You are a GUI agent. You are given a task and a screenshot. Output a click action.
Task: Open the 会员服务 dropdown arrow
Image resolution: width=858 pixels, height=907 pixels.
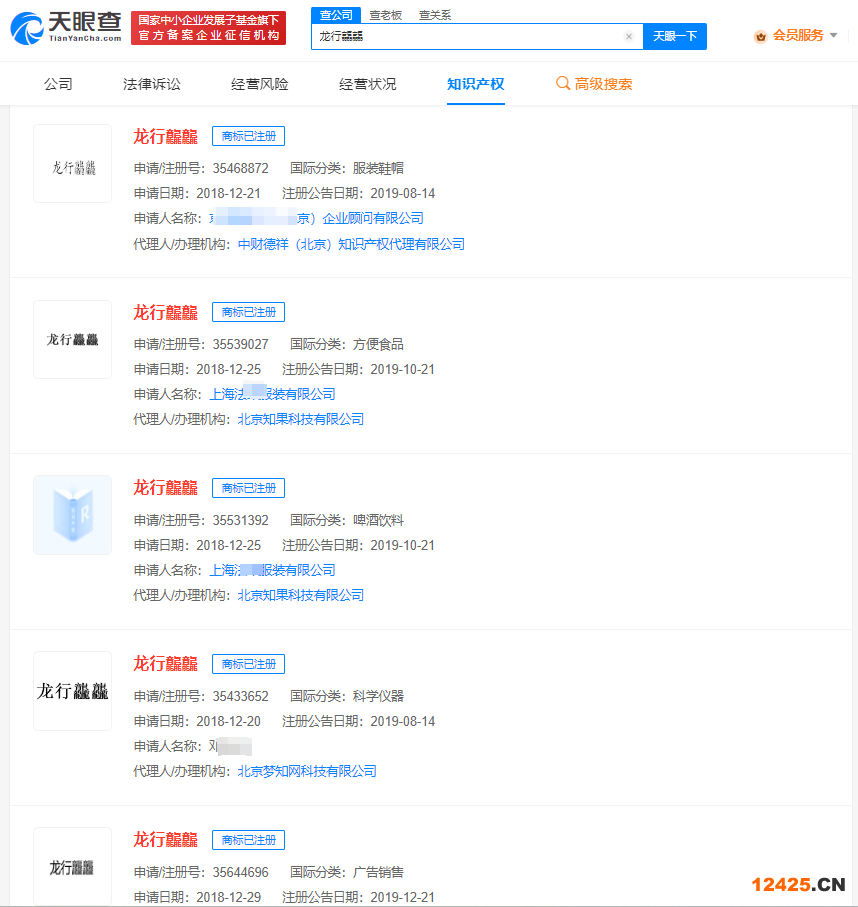(x=834, y=36)
